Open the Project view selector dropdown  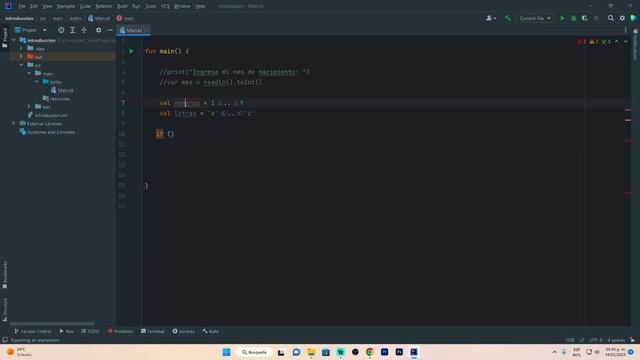pyautogui.click(x=31, y=30)
